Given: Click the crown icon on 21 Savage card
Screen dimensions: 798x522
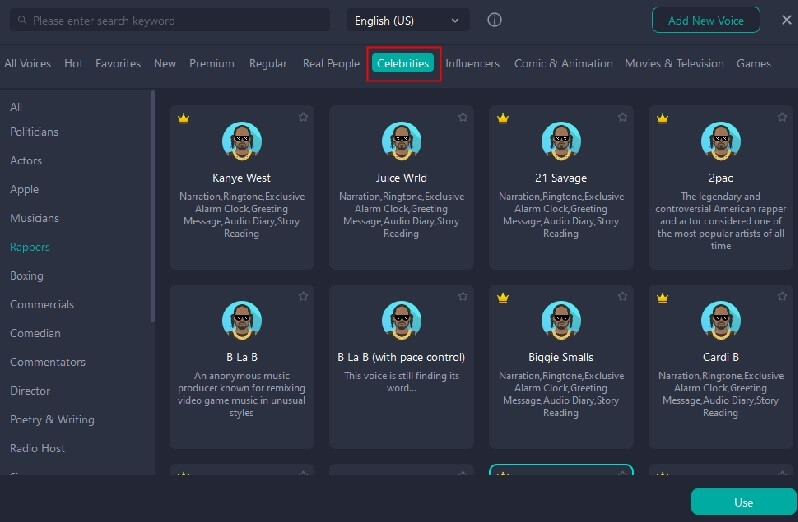Looking at the screenshot, I should pos(503,118).
